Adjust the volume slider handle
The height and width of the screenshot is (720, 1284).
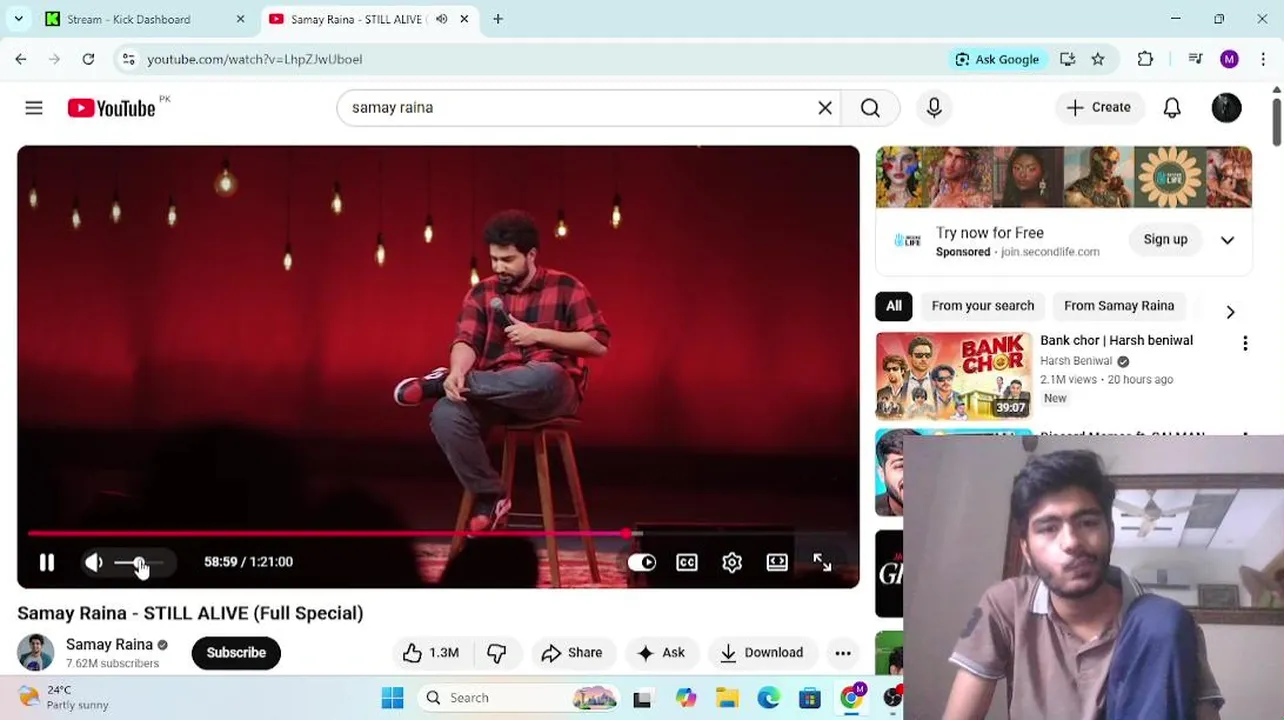pyautogui.click(x=139, y=563)
